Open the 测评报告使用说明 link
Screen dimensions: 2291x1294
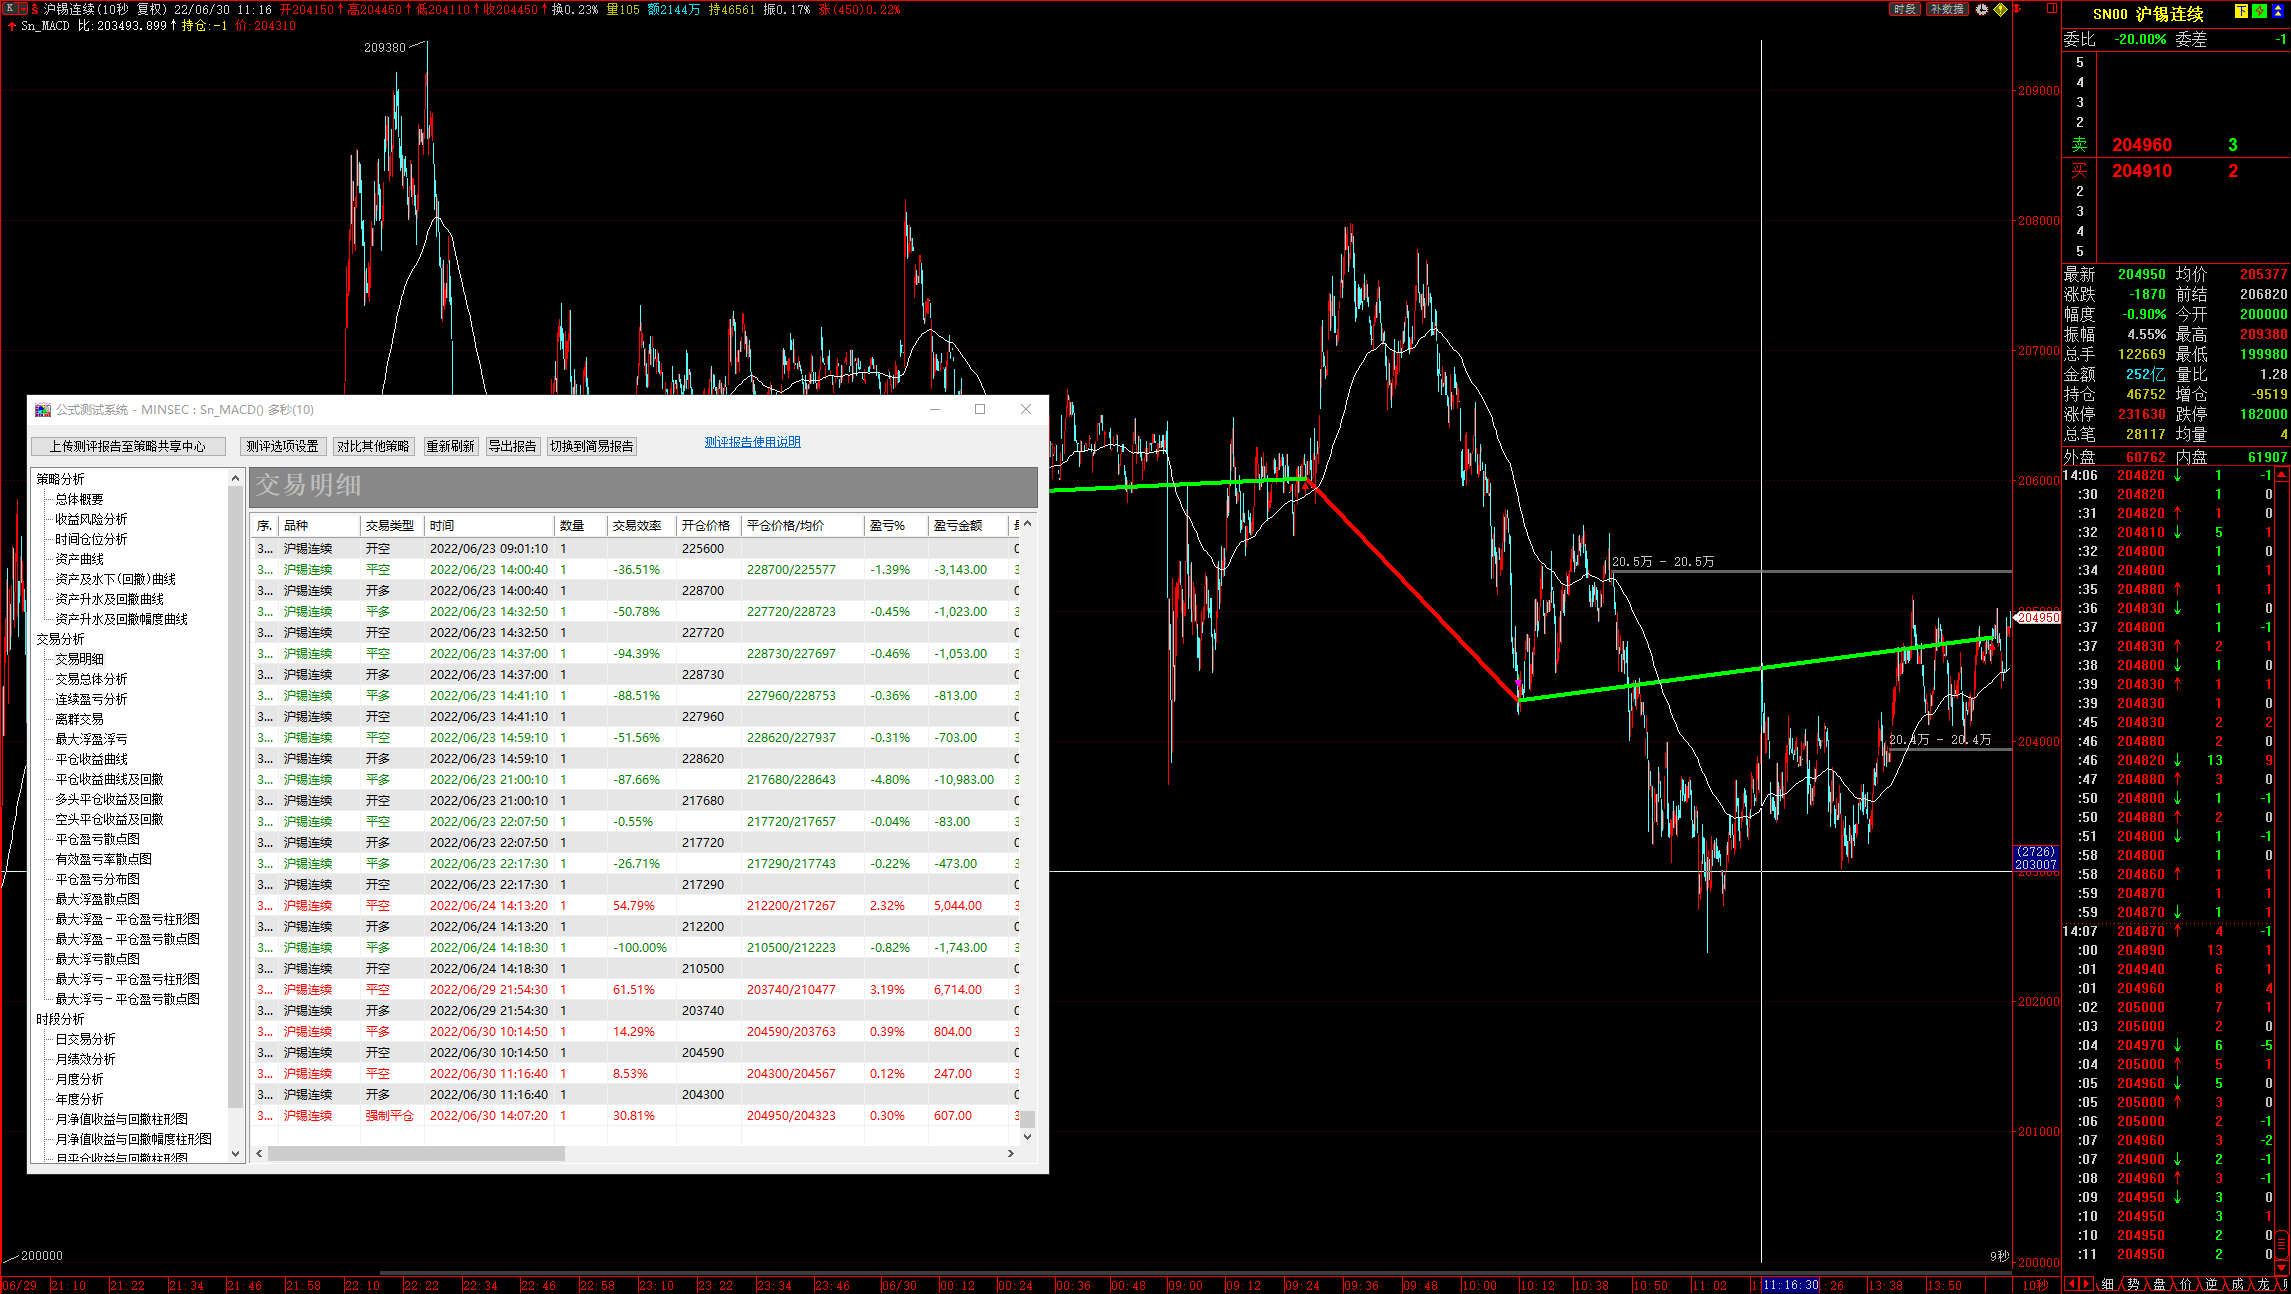[752, 442]
